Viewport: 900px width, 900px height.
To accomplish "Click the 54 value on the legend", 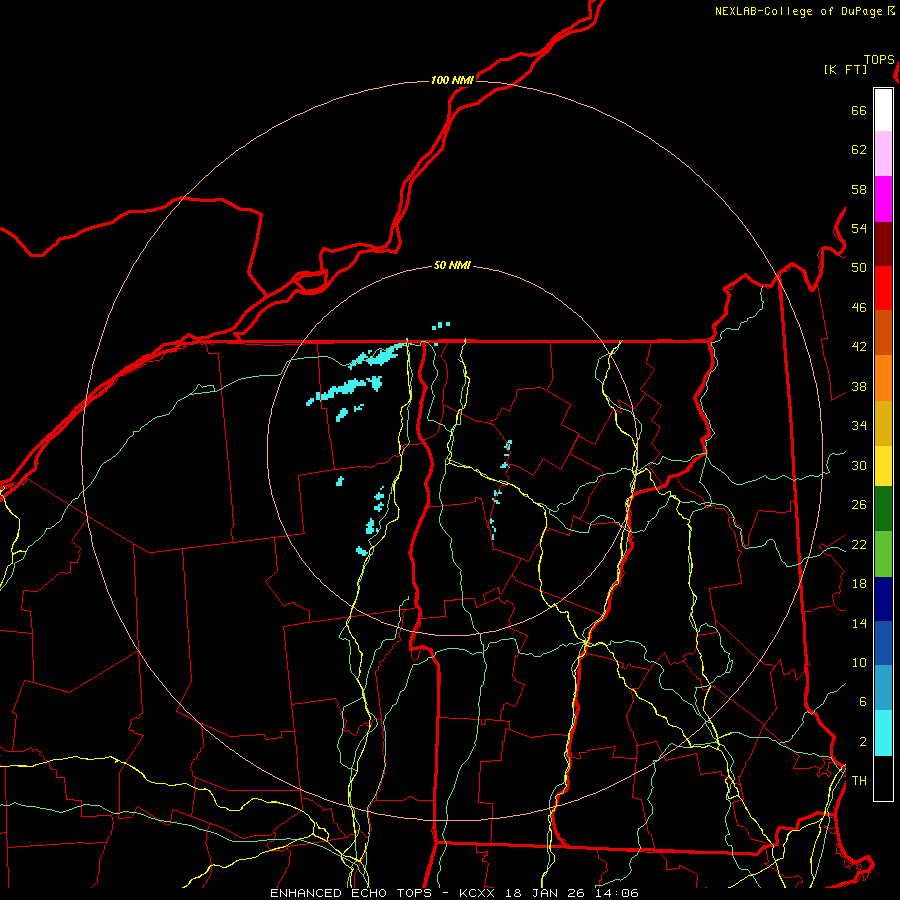I will tap(859, 228).
